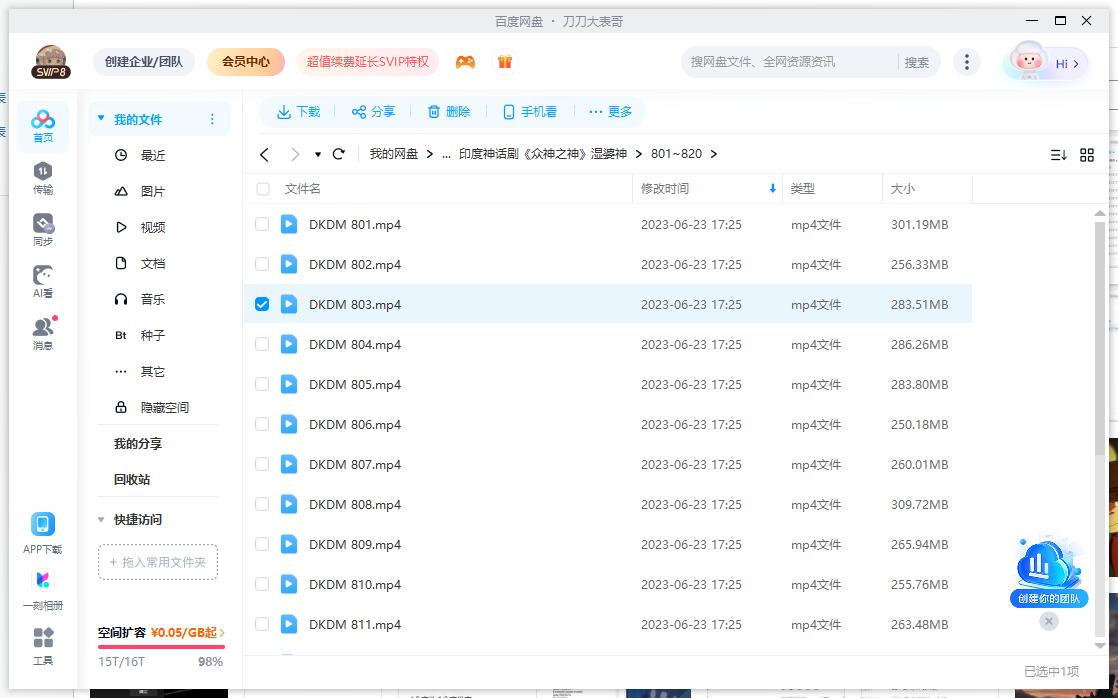Click the search input field
The width and height of the screenshot is (1118, 698).
click(x=790, y=62)
